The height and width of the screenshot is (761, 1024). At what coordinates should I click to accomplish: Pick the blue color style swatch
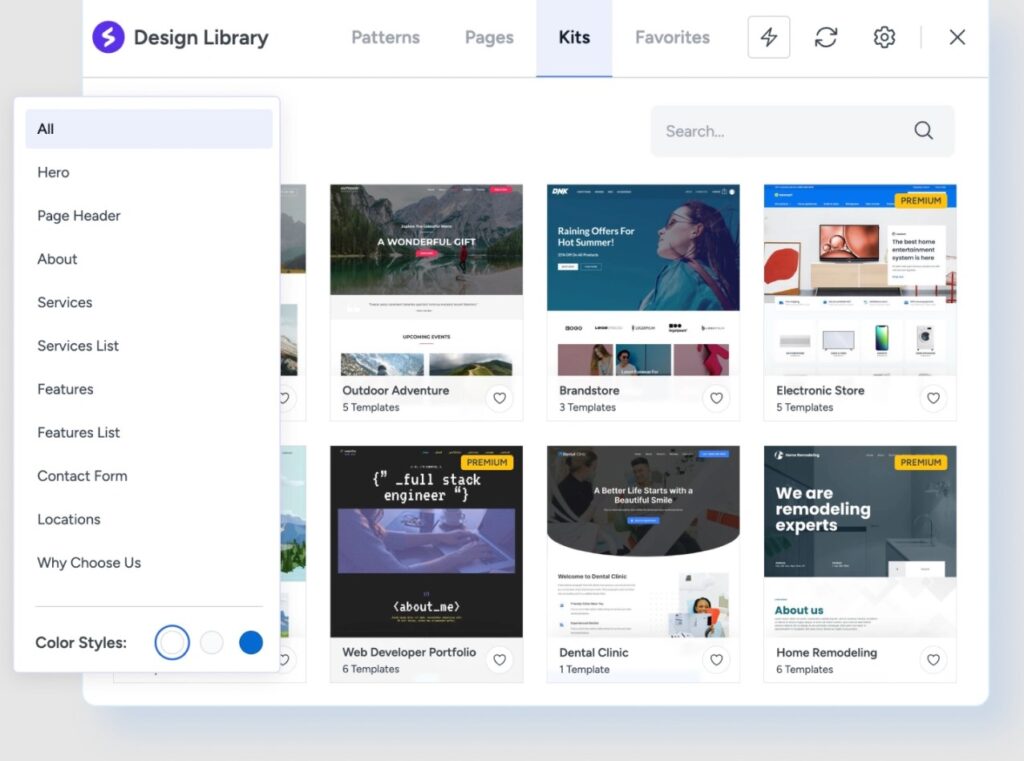(x=251, y=643)
